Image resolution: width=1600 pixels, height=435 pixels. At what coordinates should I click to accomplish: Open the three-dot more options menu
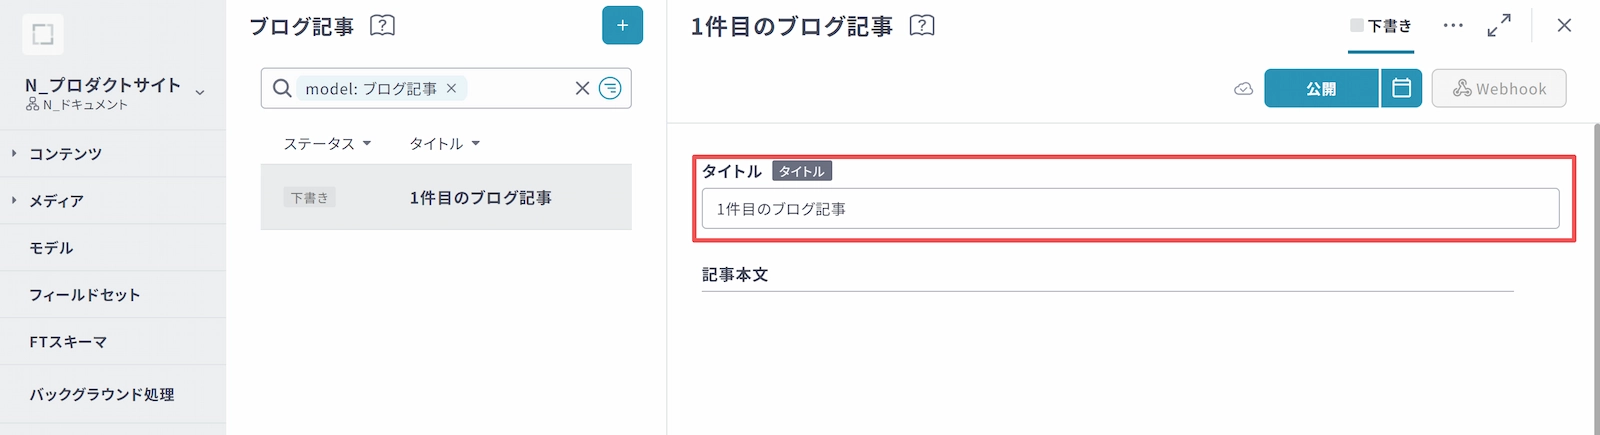(1453, 26)
